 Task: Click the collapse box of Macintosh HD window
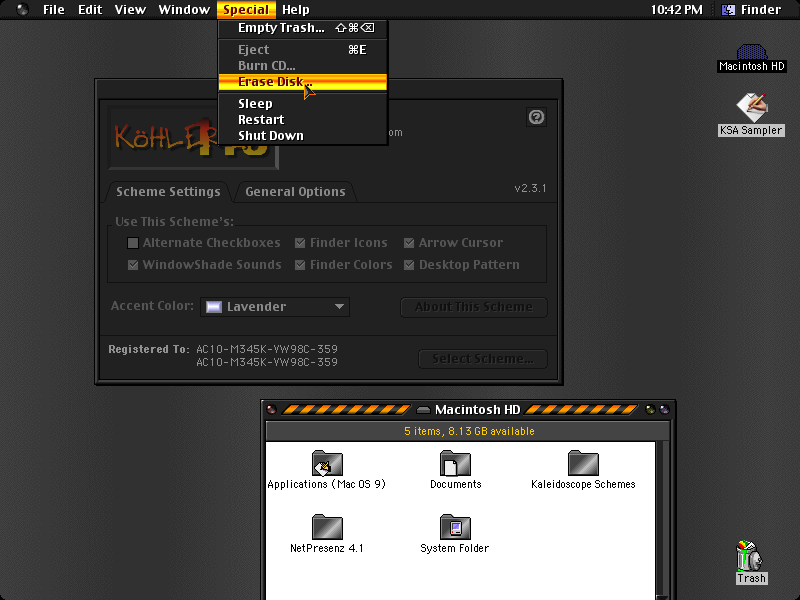(664, 409)
